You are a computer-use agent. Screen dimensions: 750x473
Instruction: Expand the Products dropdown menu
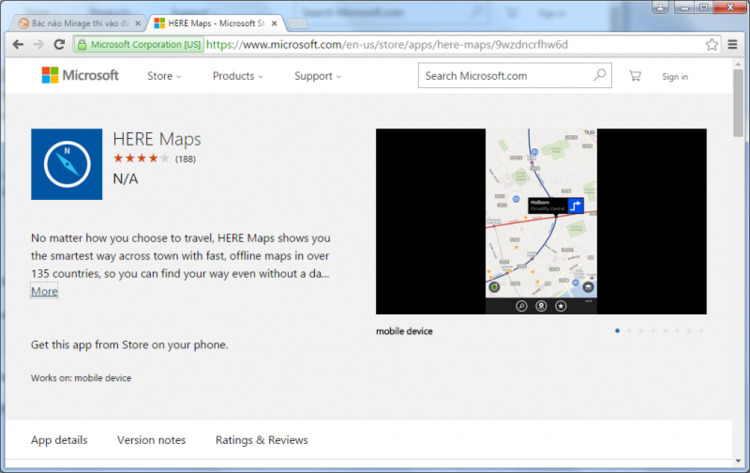[238, 76]
